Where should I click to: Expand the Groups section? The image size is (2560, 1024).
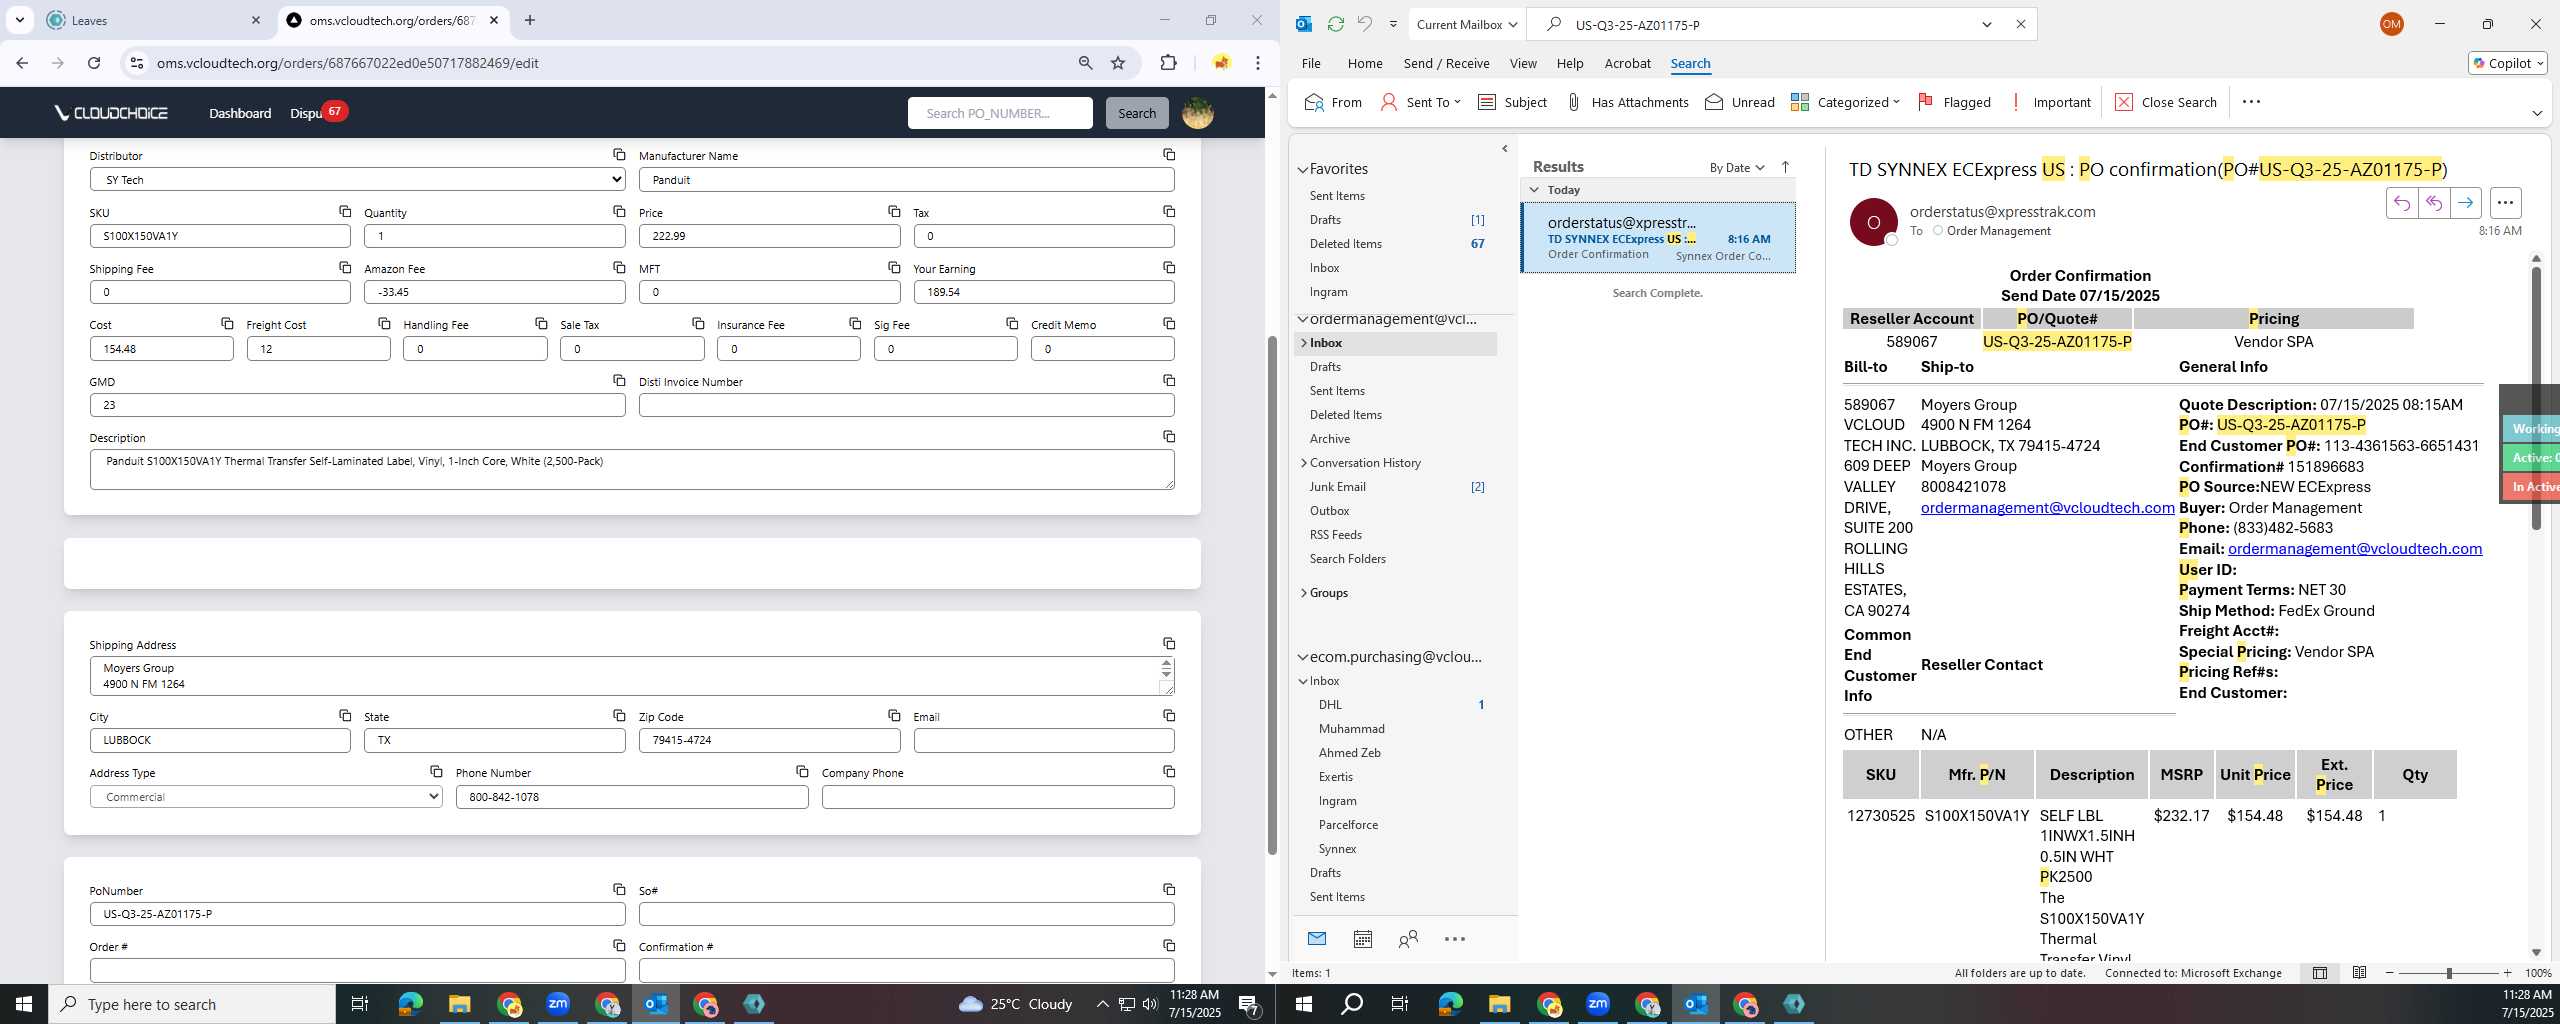[x=1303, y=593]
